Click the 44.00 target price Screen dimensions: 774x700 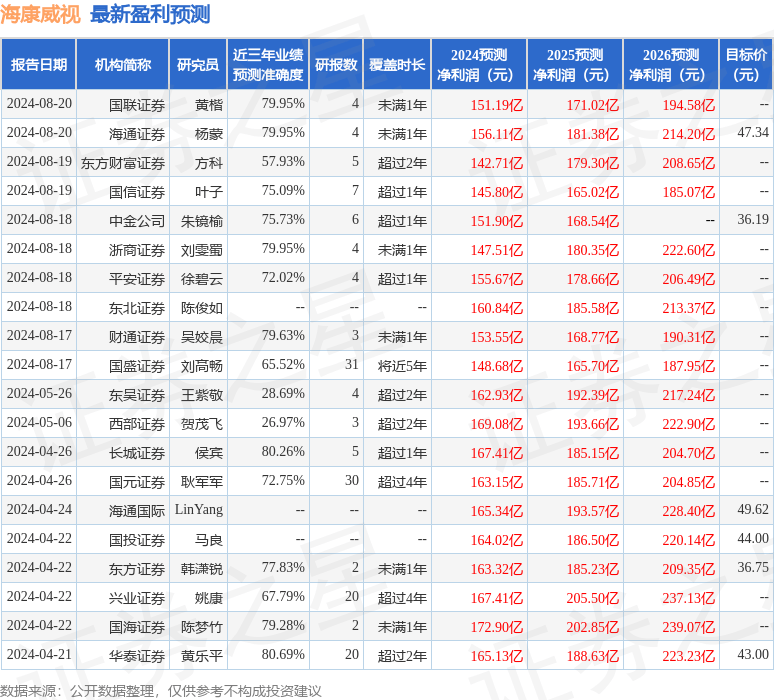pos(753,539)
